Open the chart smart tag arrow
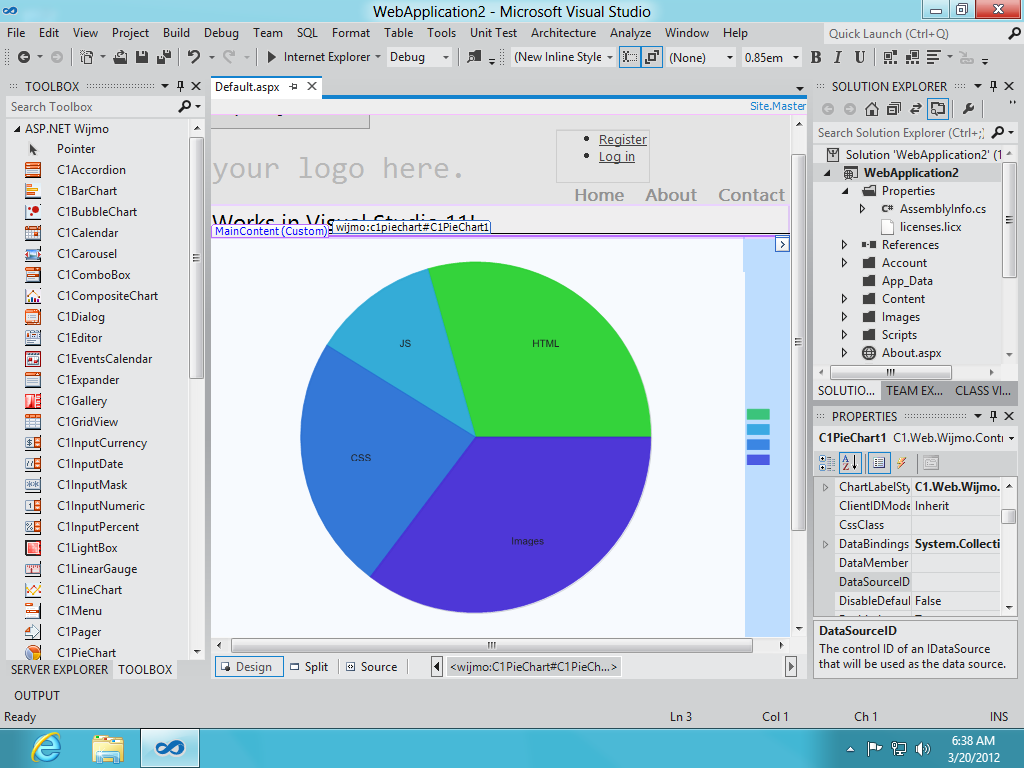This screenshot has width=1024, height=768. [x=782, y=244]
